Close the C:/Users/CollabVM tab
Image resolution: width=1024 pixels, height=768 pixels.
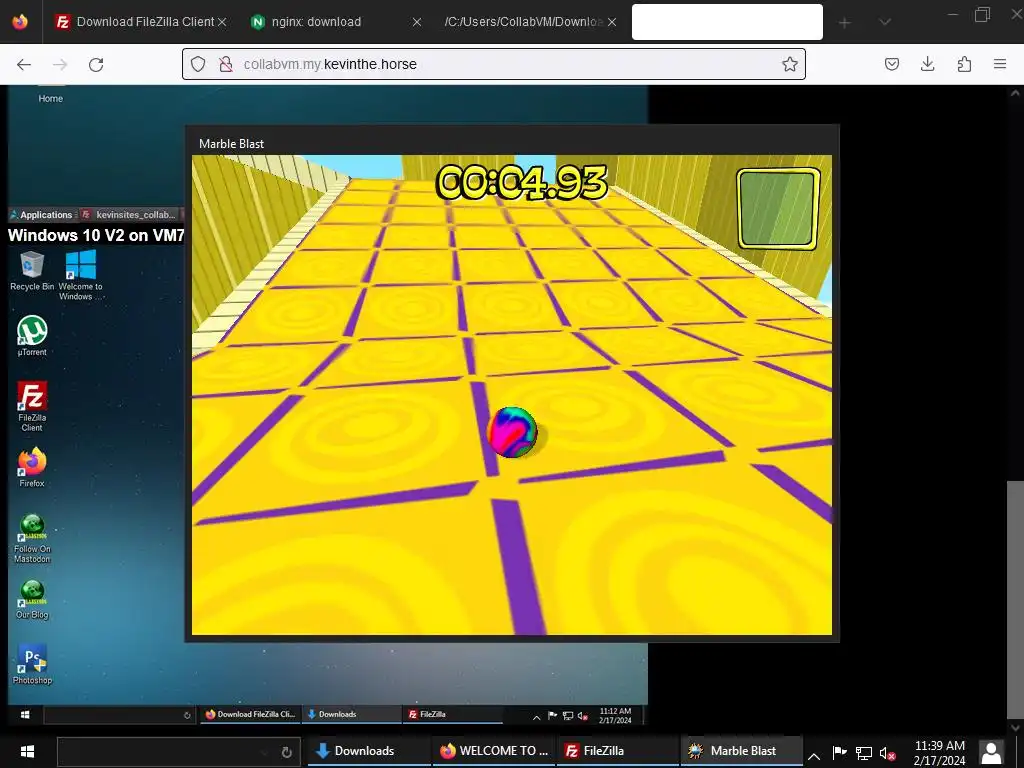pyautogui.click(x=612, y=22)
